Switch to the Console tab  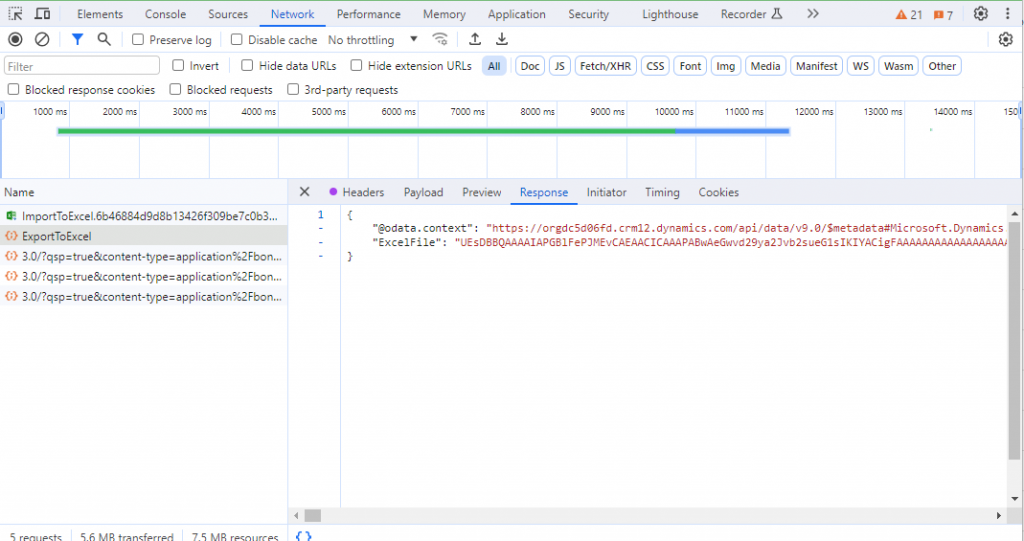click(165, 14)
